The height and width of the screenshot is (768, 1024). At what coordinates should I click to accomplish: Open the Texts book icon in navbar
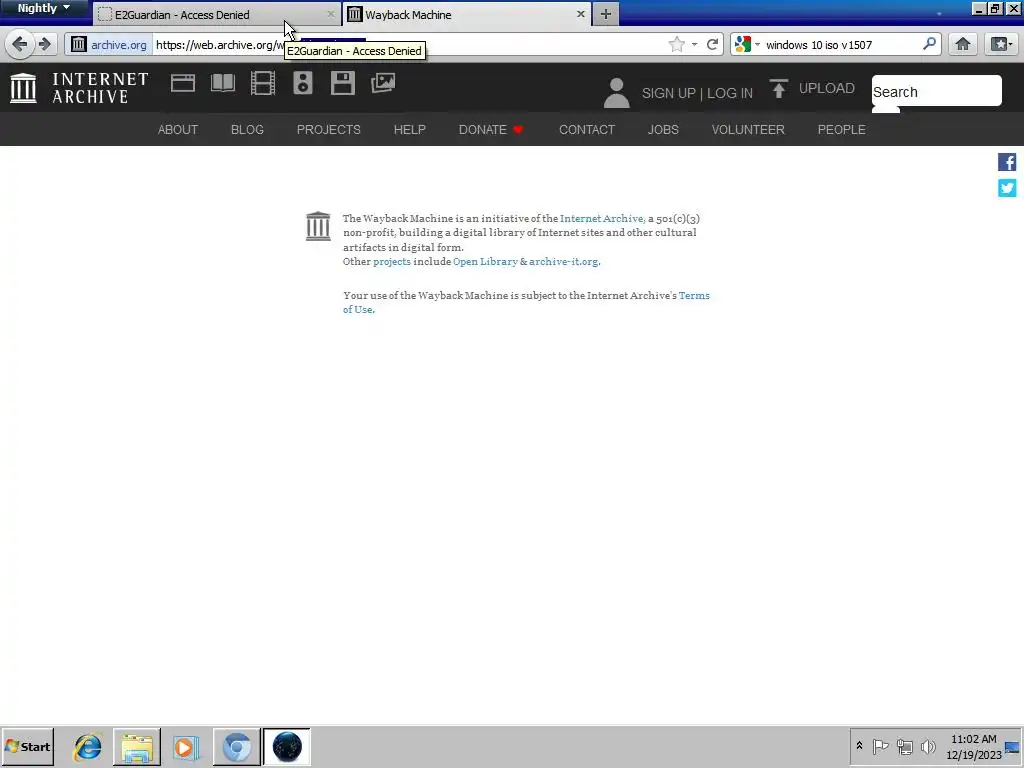pos(223,83)
